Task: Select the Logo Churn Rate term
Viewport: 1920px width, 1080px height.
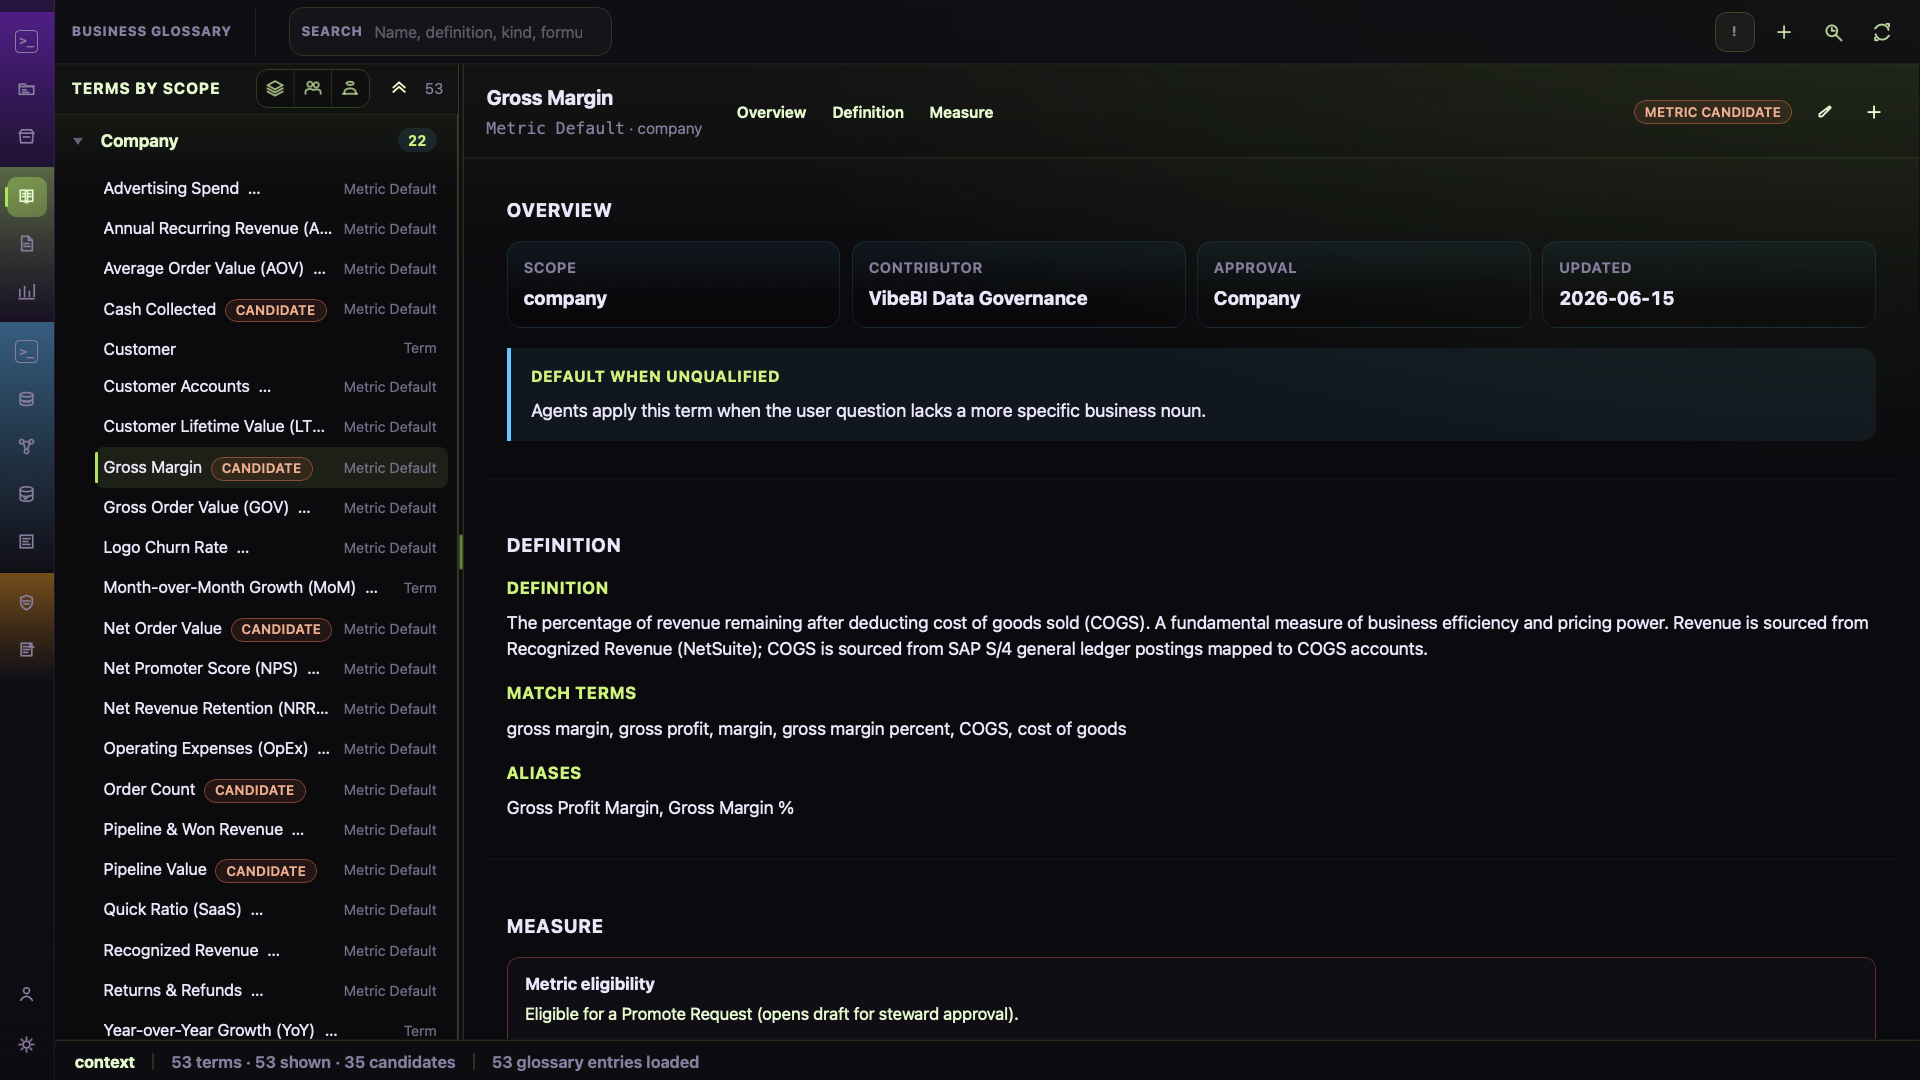Action: [x=270, y=547]
